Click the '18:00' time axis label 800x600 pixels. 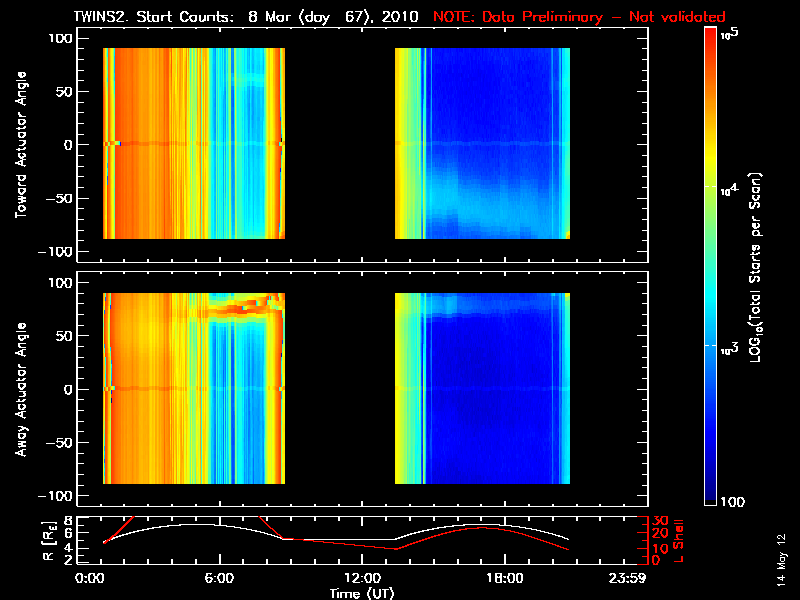point(505,579)
